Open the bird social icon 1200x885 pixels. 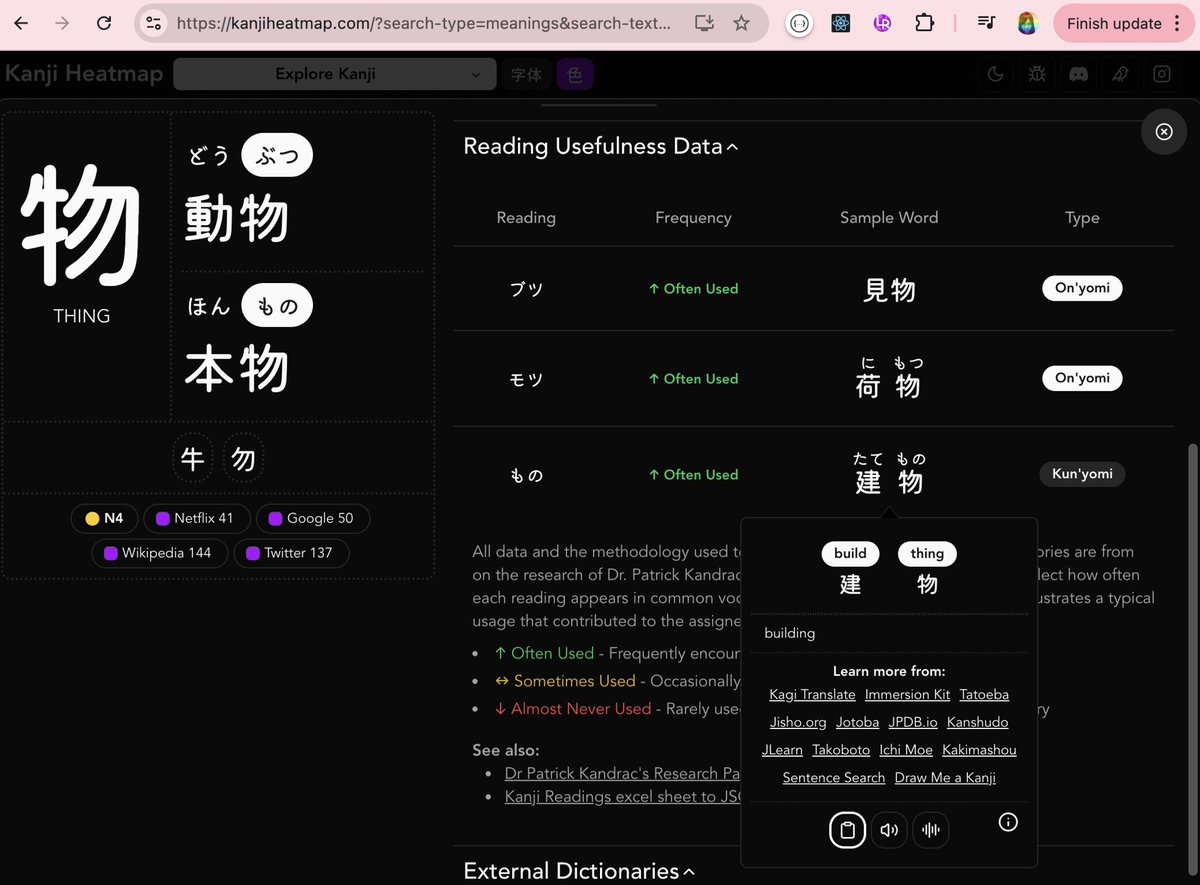click(1120, 74)
